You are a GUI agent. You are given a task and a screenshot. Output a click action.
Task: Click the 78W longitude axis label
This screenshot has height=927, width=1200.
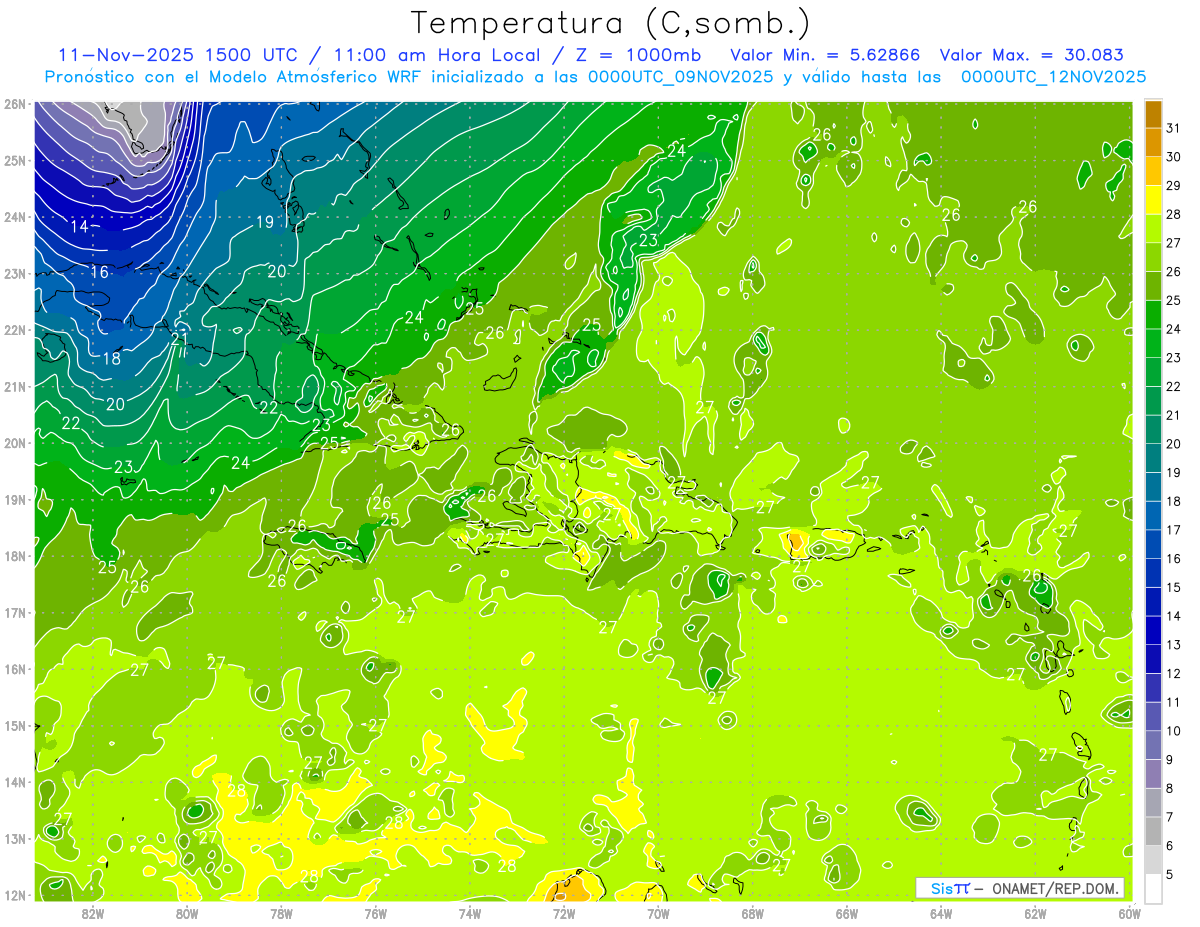pyautogui.click(x=281, y=913)
